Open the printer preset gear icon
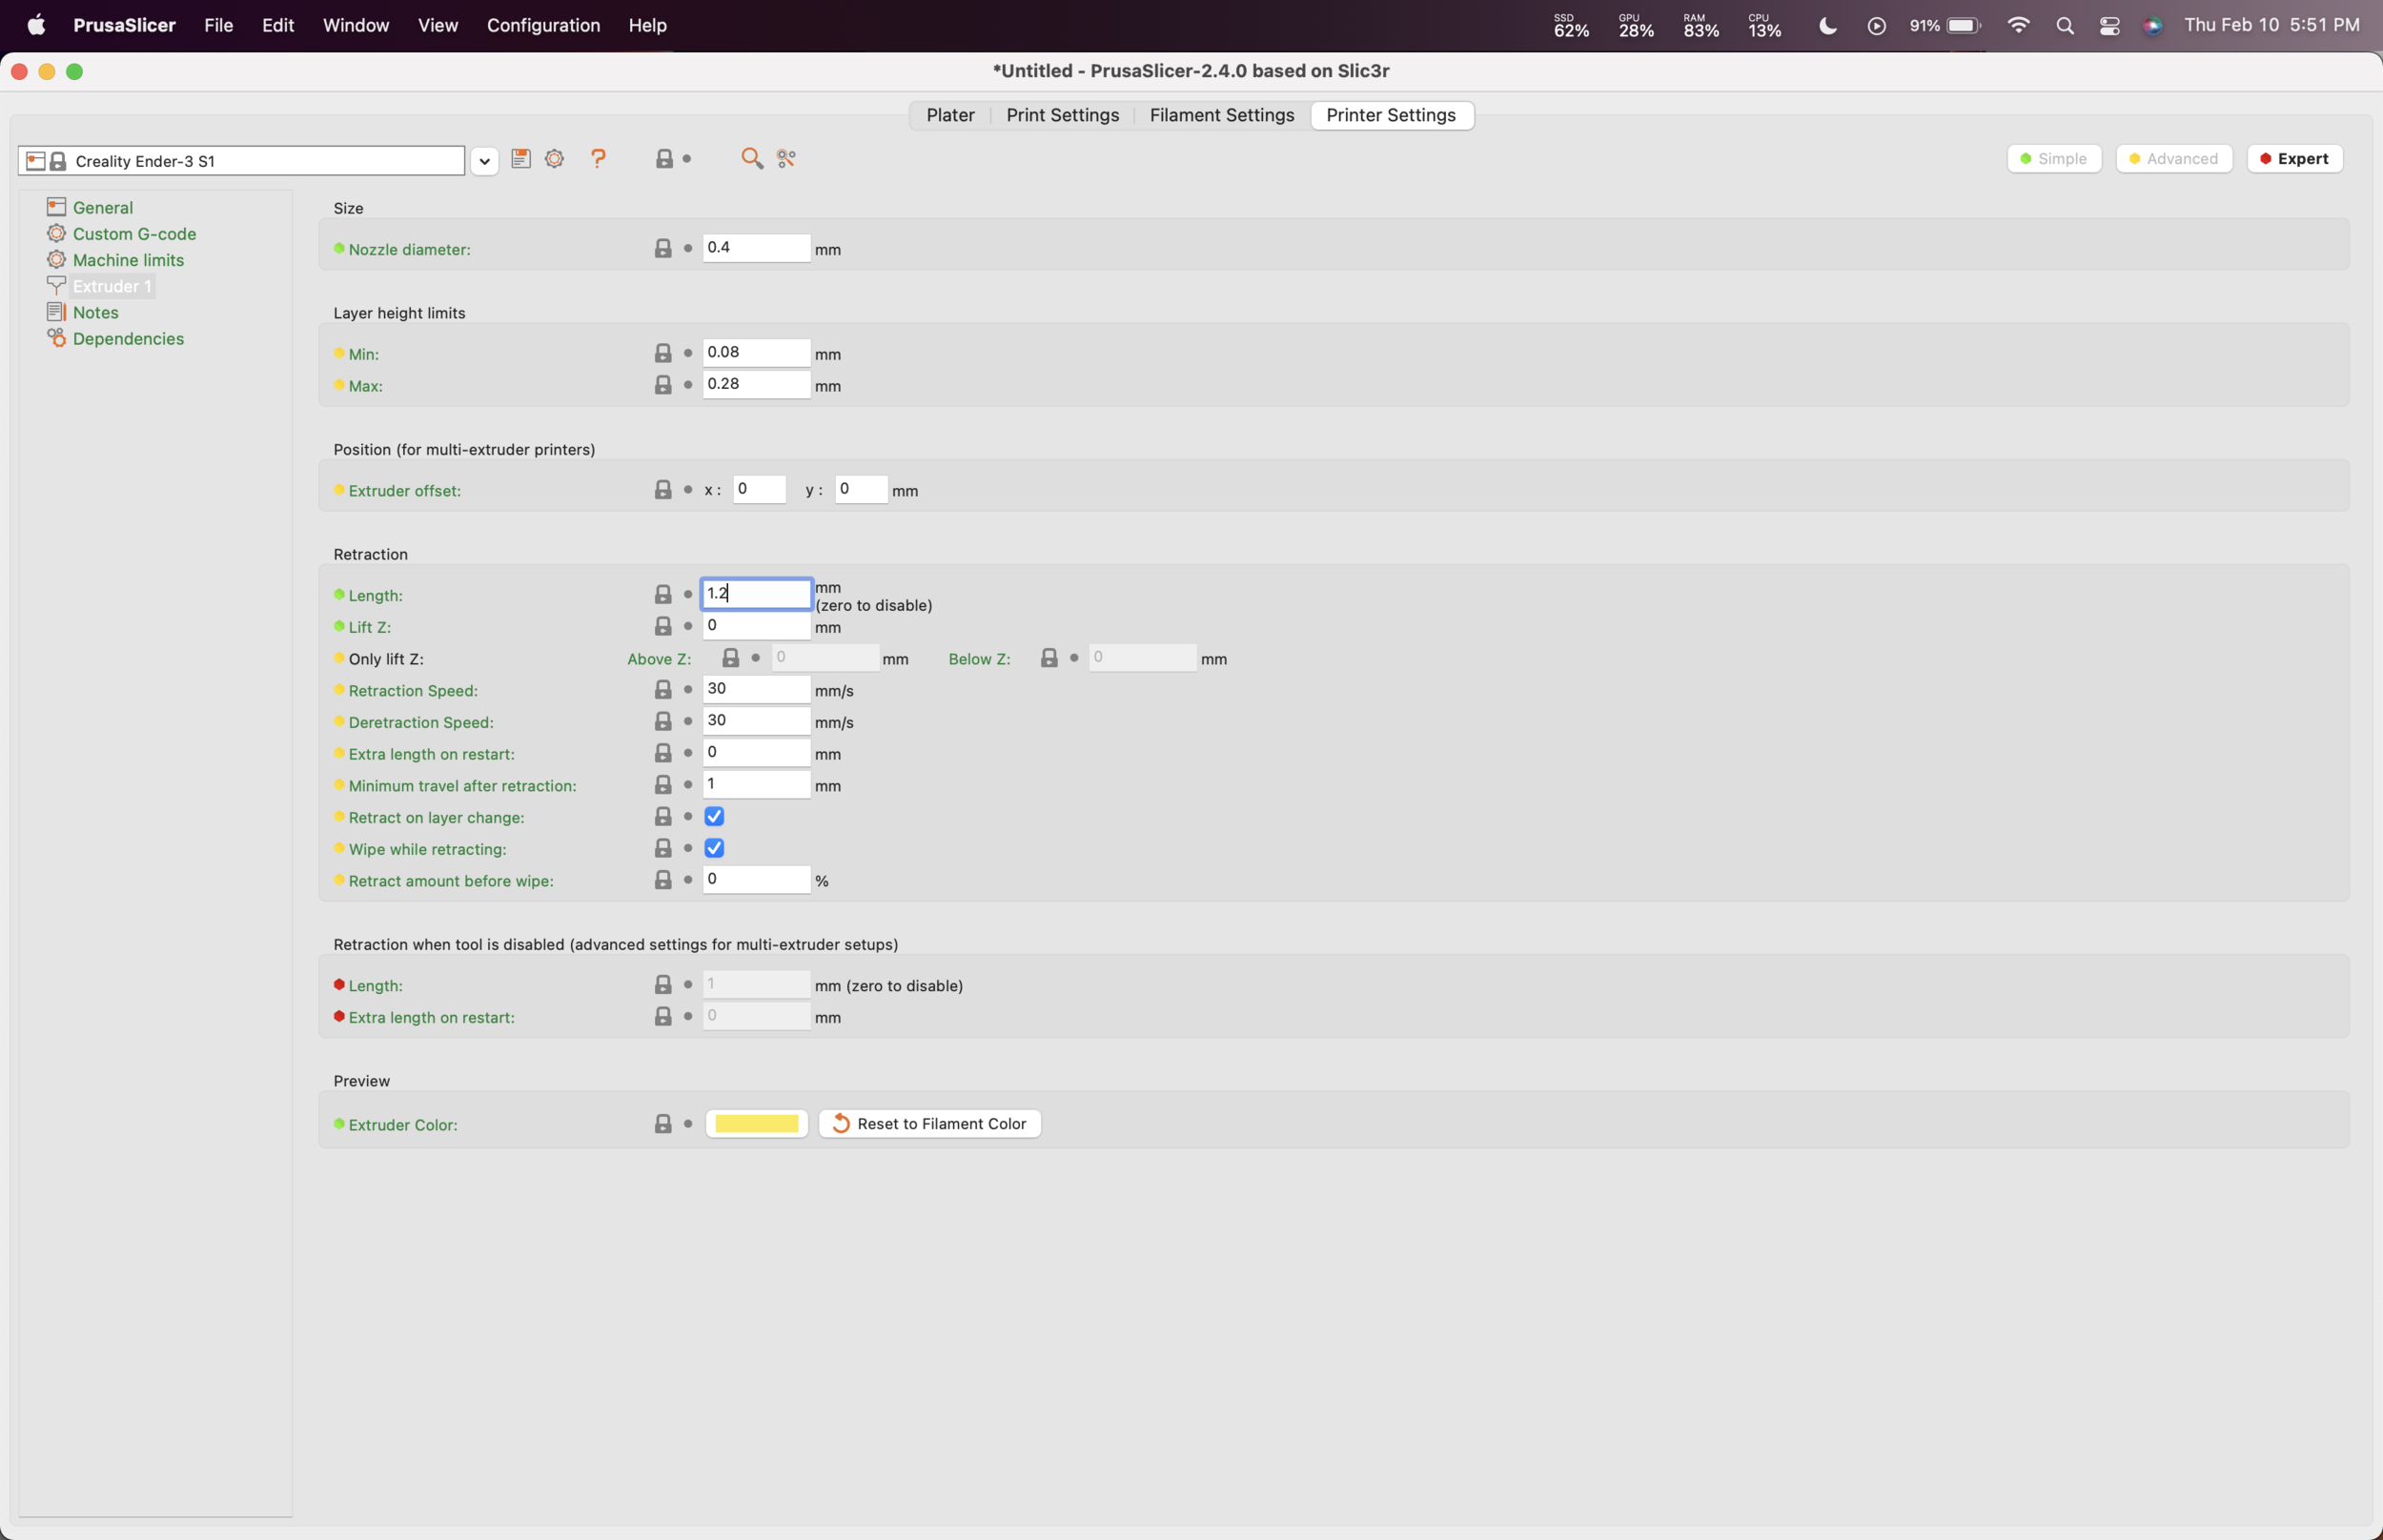 point(555,159)
